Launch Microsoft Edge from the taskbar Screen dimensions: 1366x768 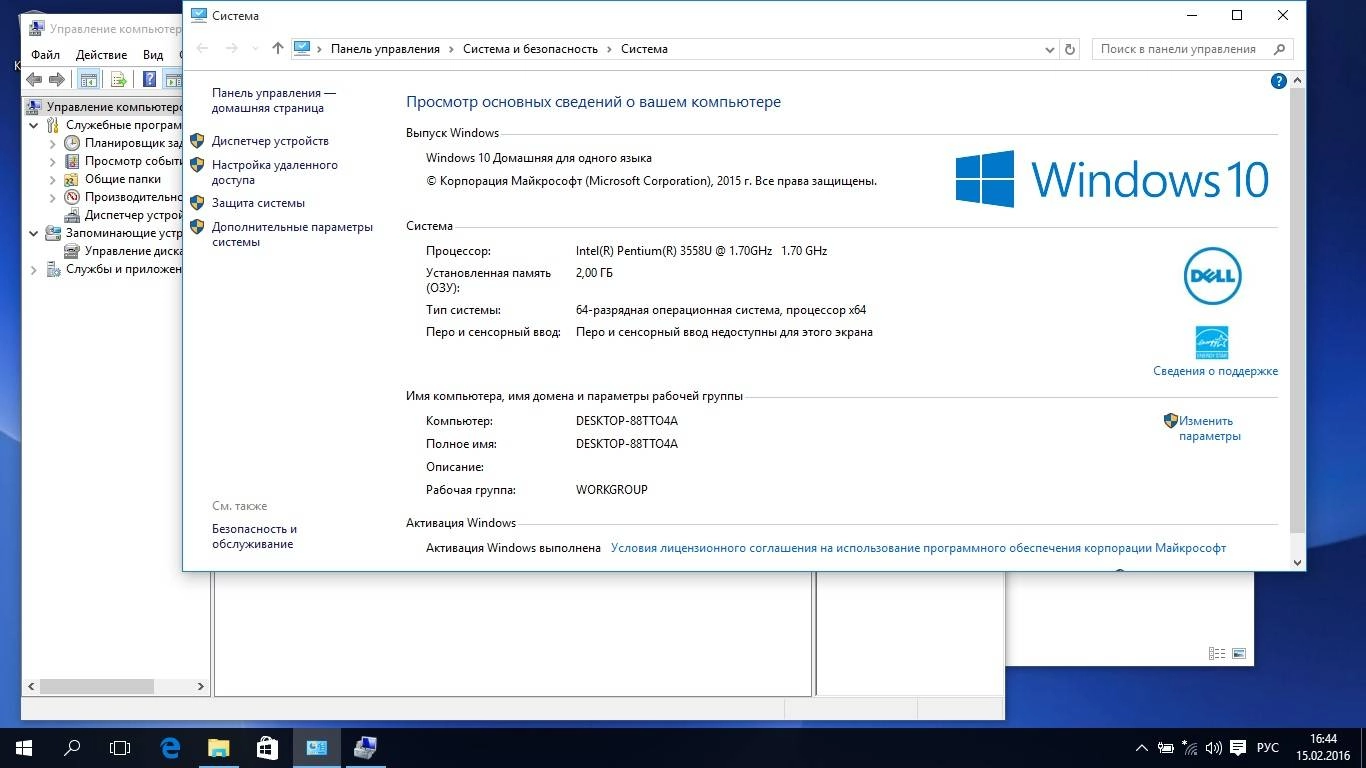[x=170, y=747]
